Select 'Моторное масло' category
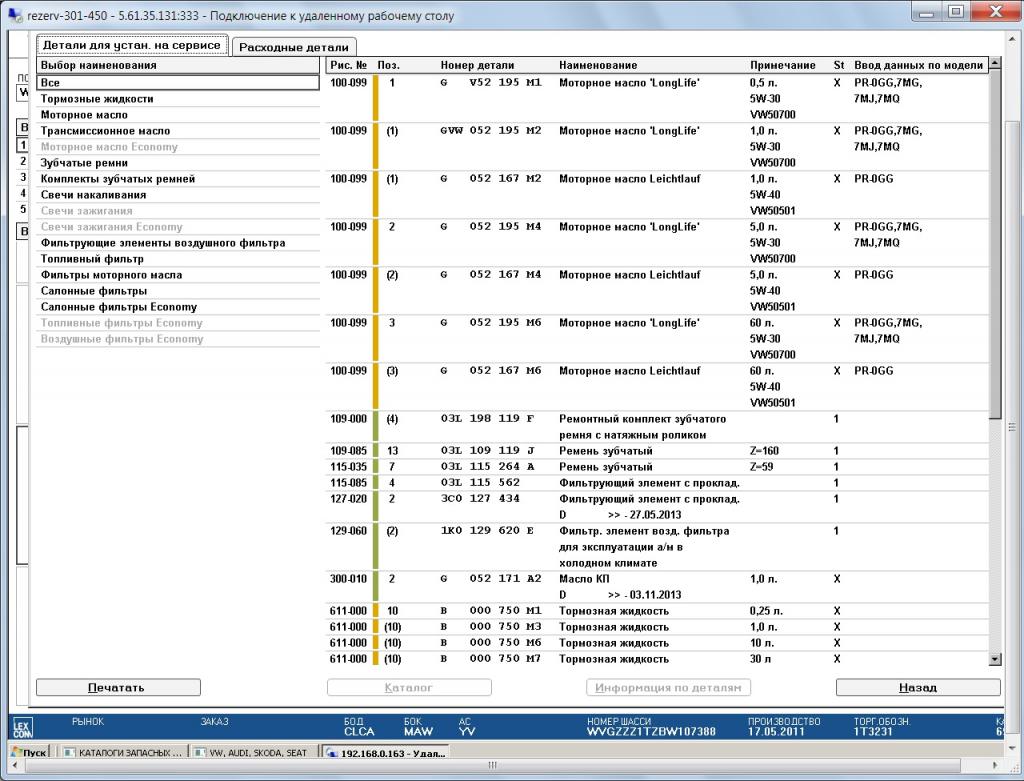The width and height of the screenshot is (1024, 781). point(178,115)
